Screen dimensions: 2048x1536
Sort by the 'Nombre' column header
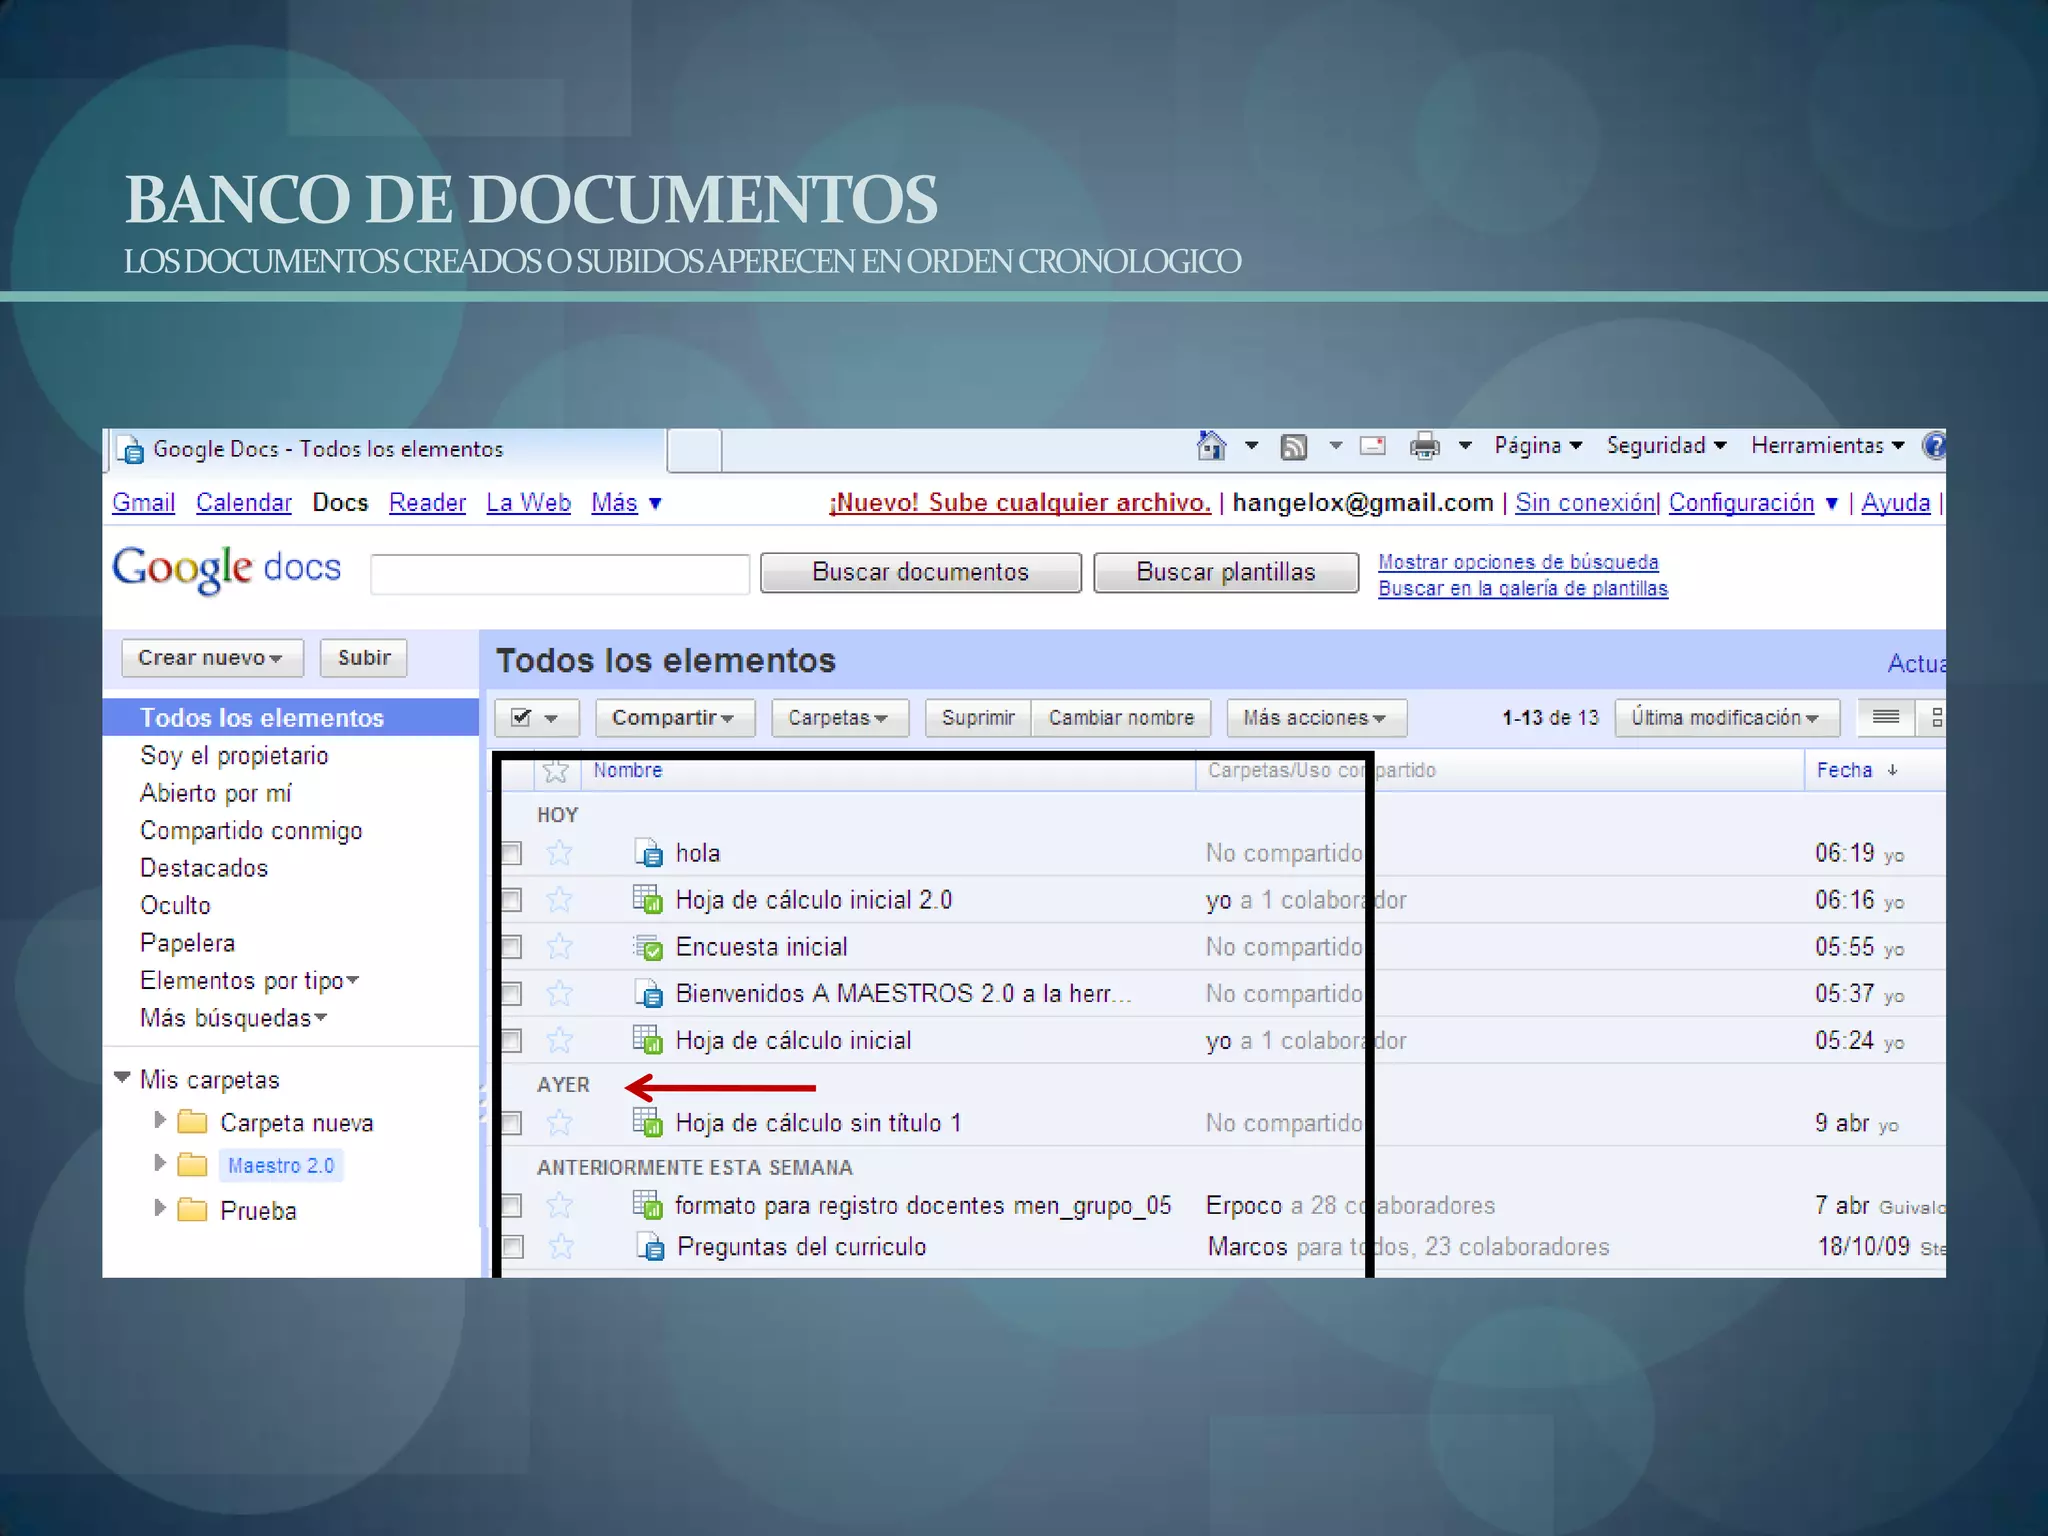click(x=628, y=771)
